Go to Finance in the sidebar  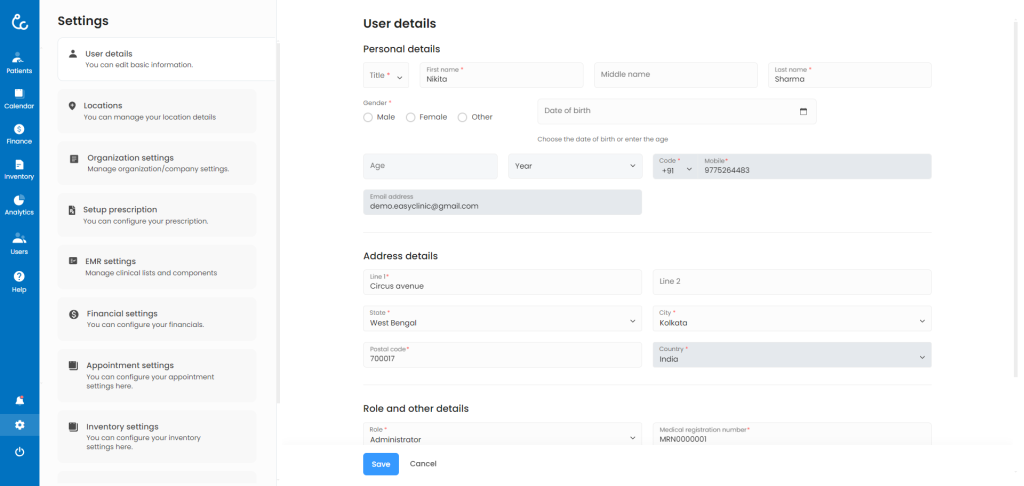(19, 134)
